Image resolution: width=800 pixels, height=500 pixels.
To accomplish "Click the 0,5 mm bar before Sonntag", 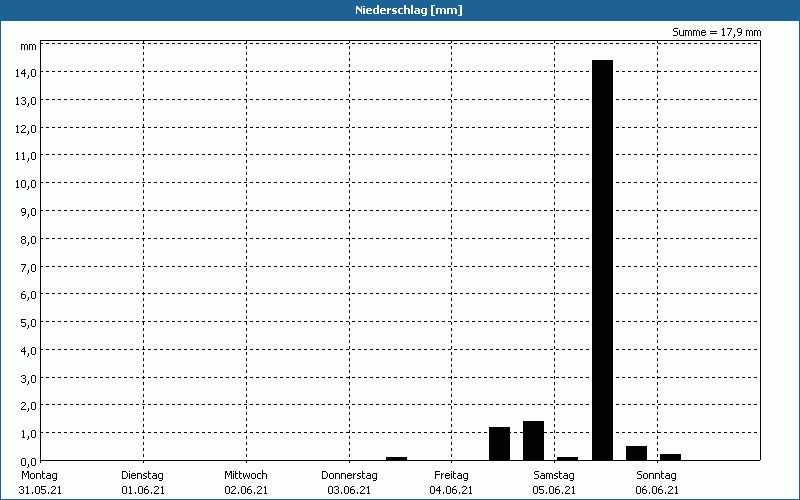I will pos(637,453).
